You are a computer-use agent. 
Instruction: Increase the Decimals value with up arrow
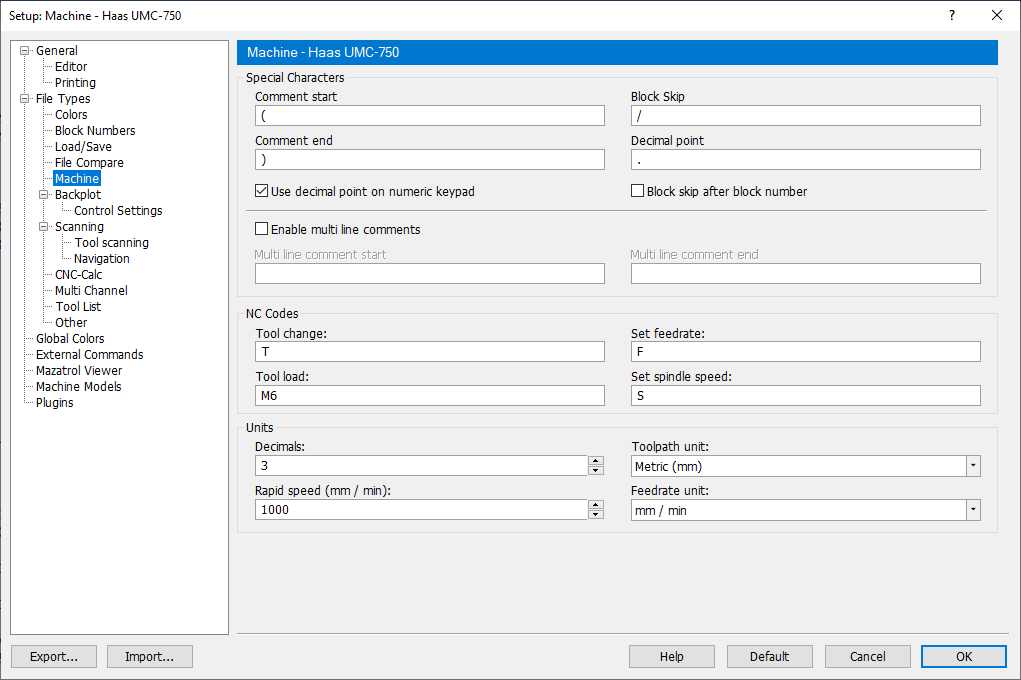[x=596, y=461]
